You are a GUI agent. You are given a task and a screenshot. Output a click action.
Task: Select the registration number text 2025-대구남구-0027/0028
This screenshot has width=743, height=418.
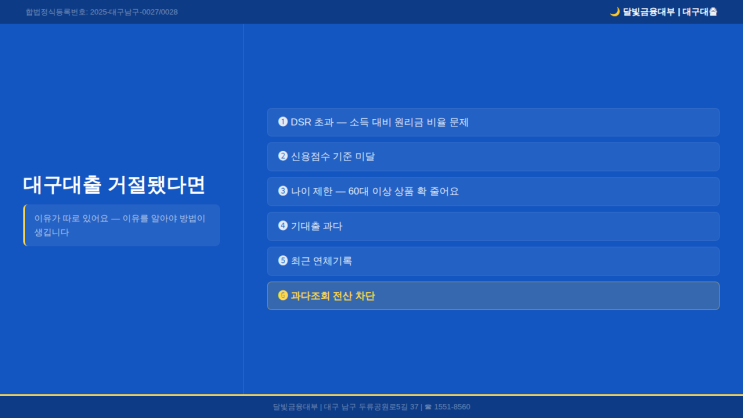(x=134, y=12)
